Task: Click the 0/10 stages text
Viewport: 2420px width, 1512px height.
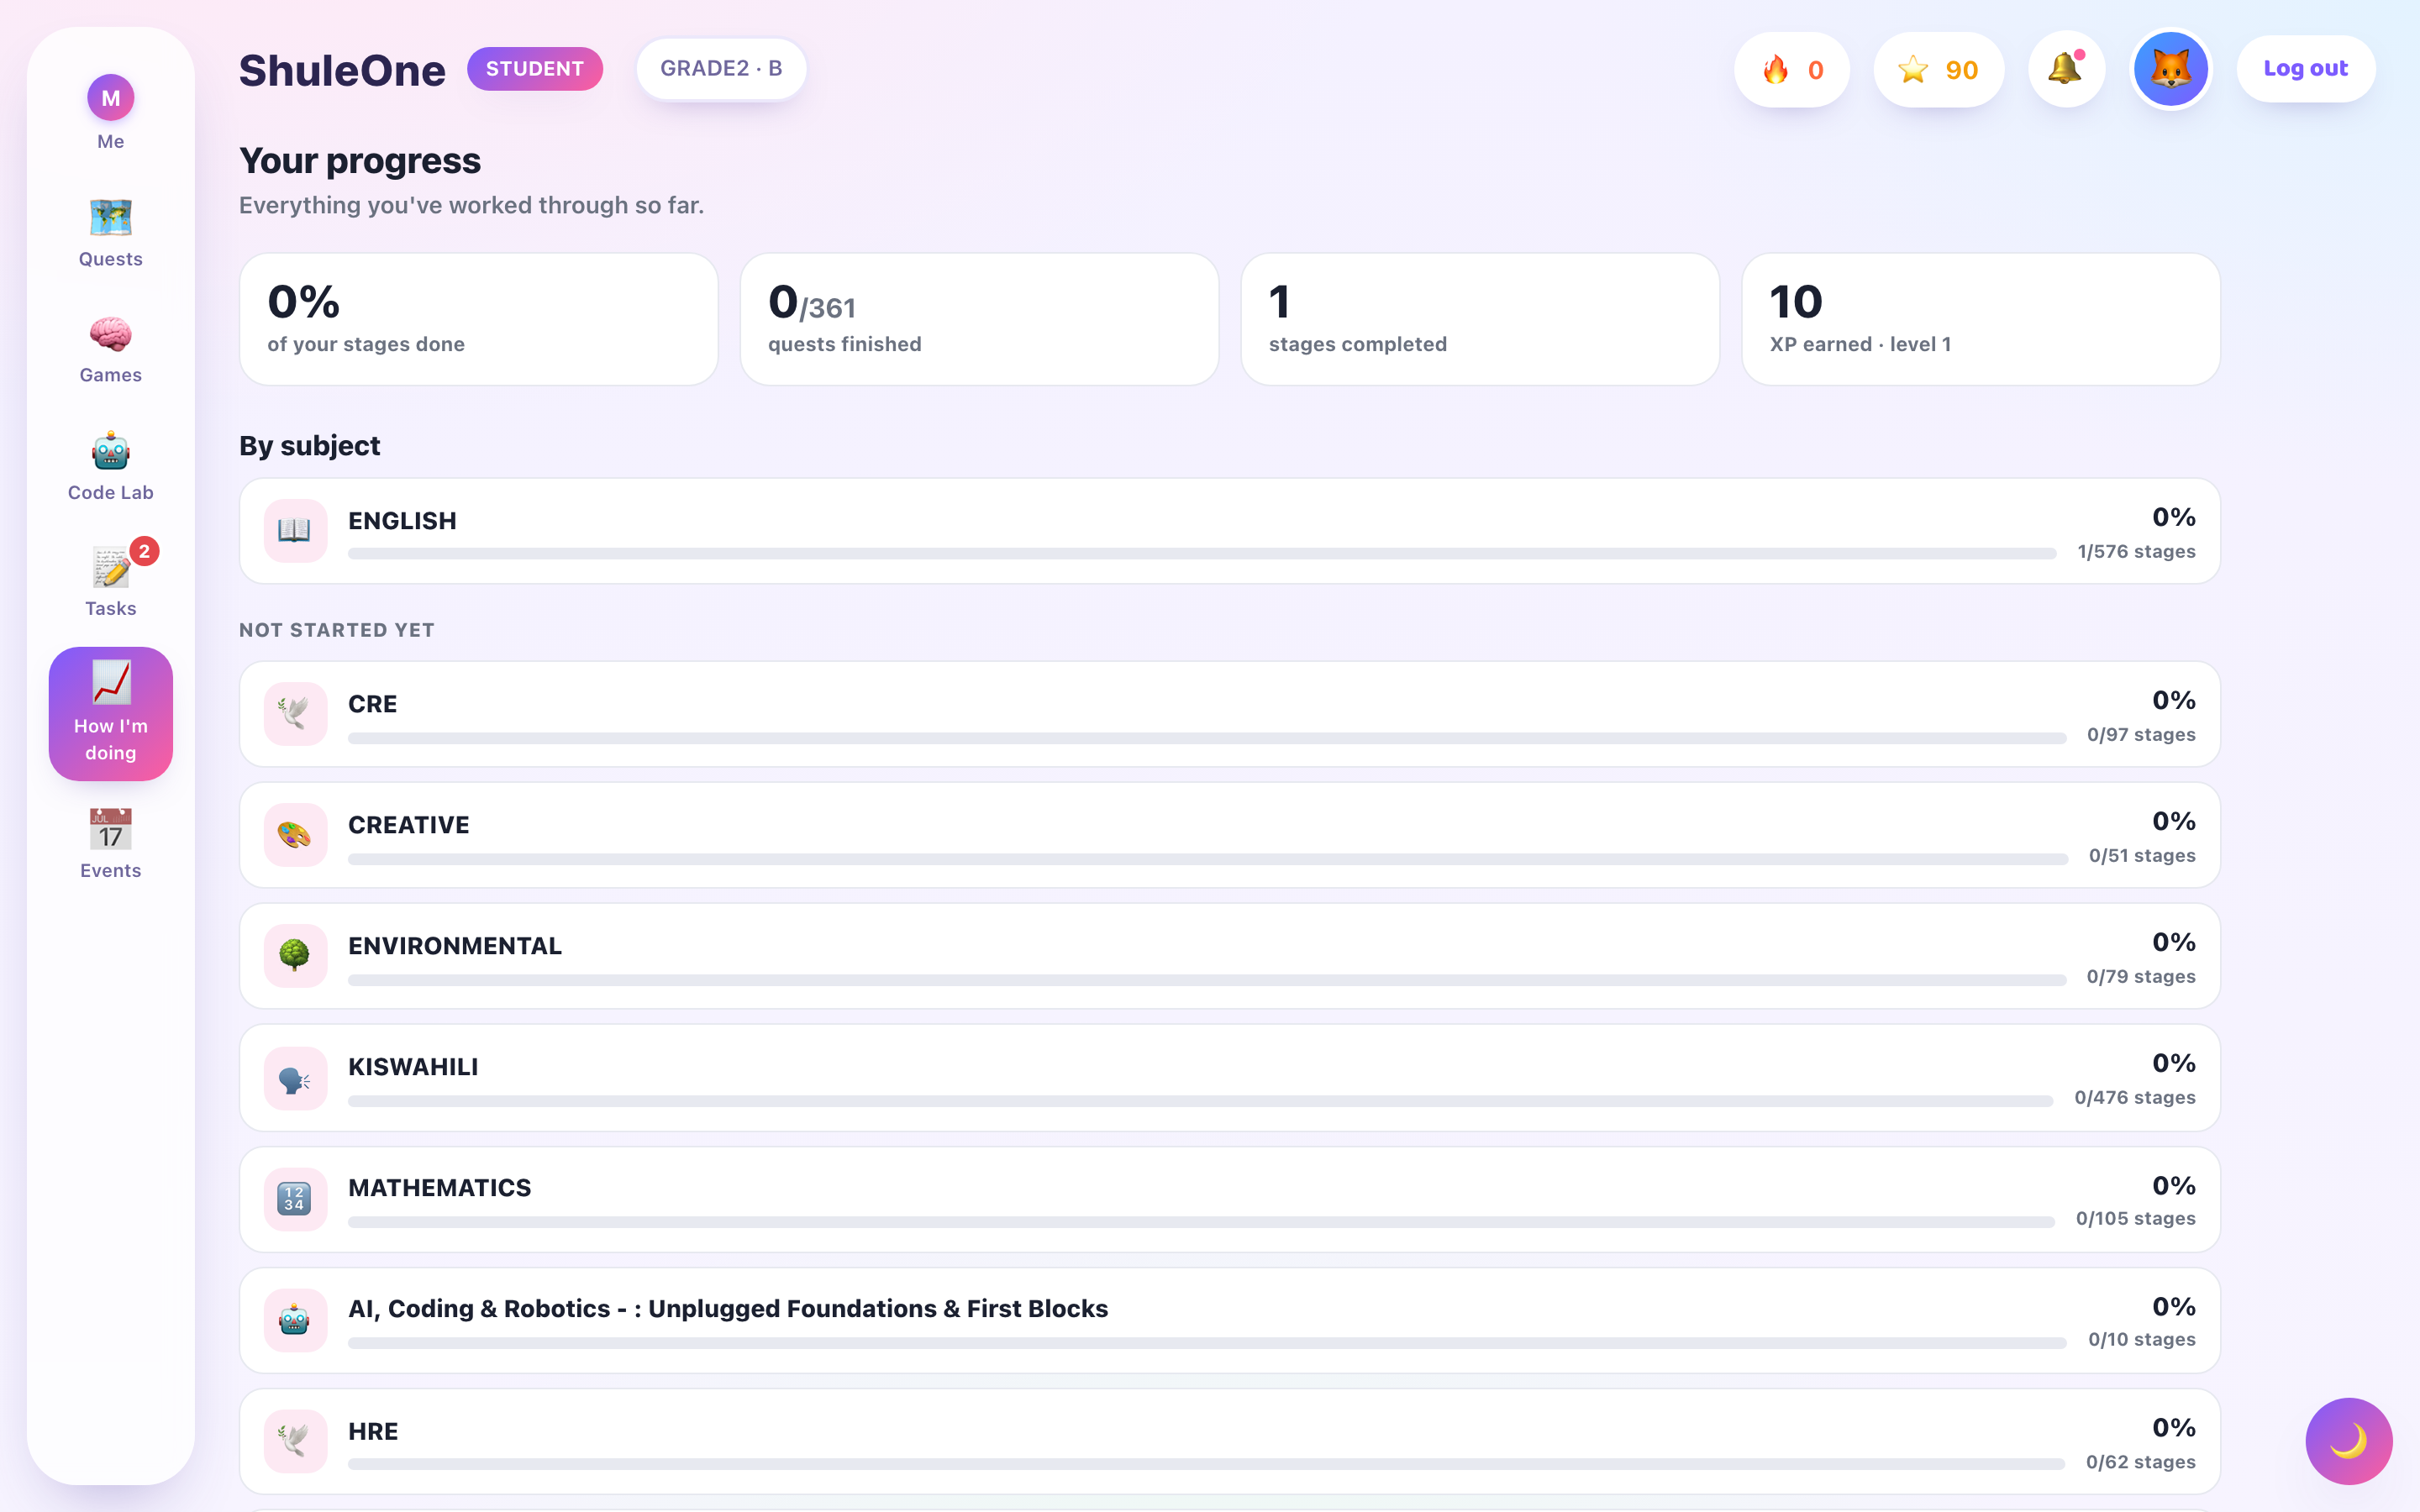Action: pyautogui.click(x=2141, y=1340)
